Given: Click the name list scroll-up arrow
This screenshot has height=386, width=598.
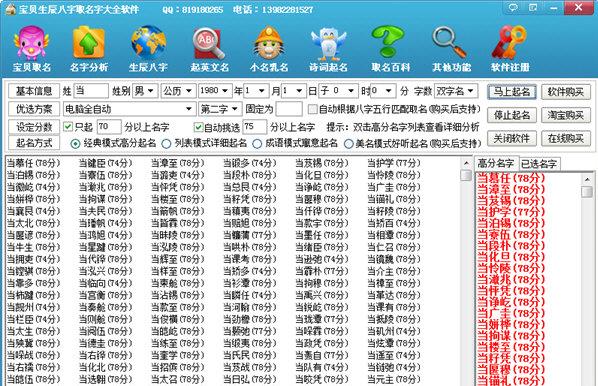Looking at the screenshot, I should pos(466,163).
